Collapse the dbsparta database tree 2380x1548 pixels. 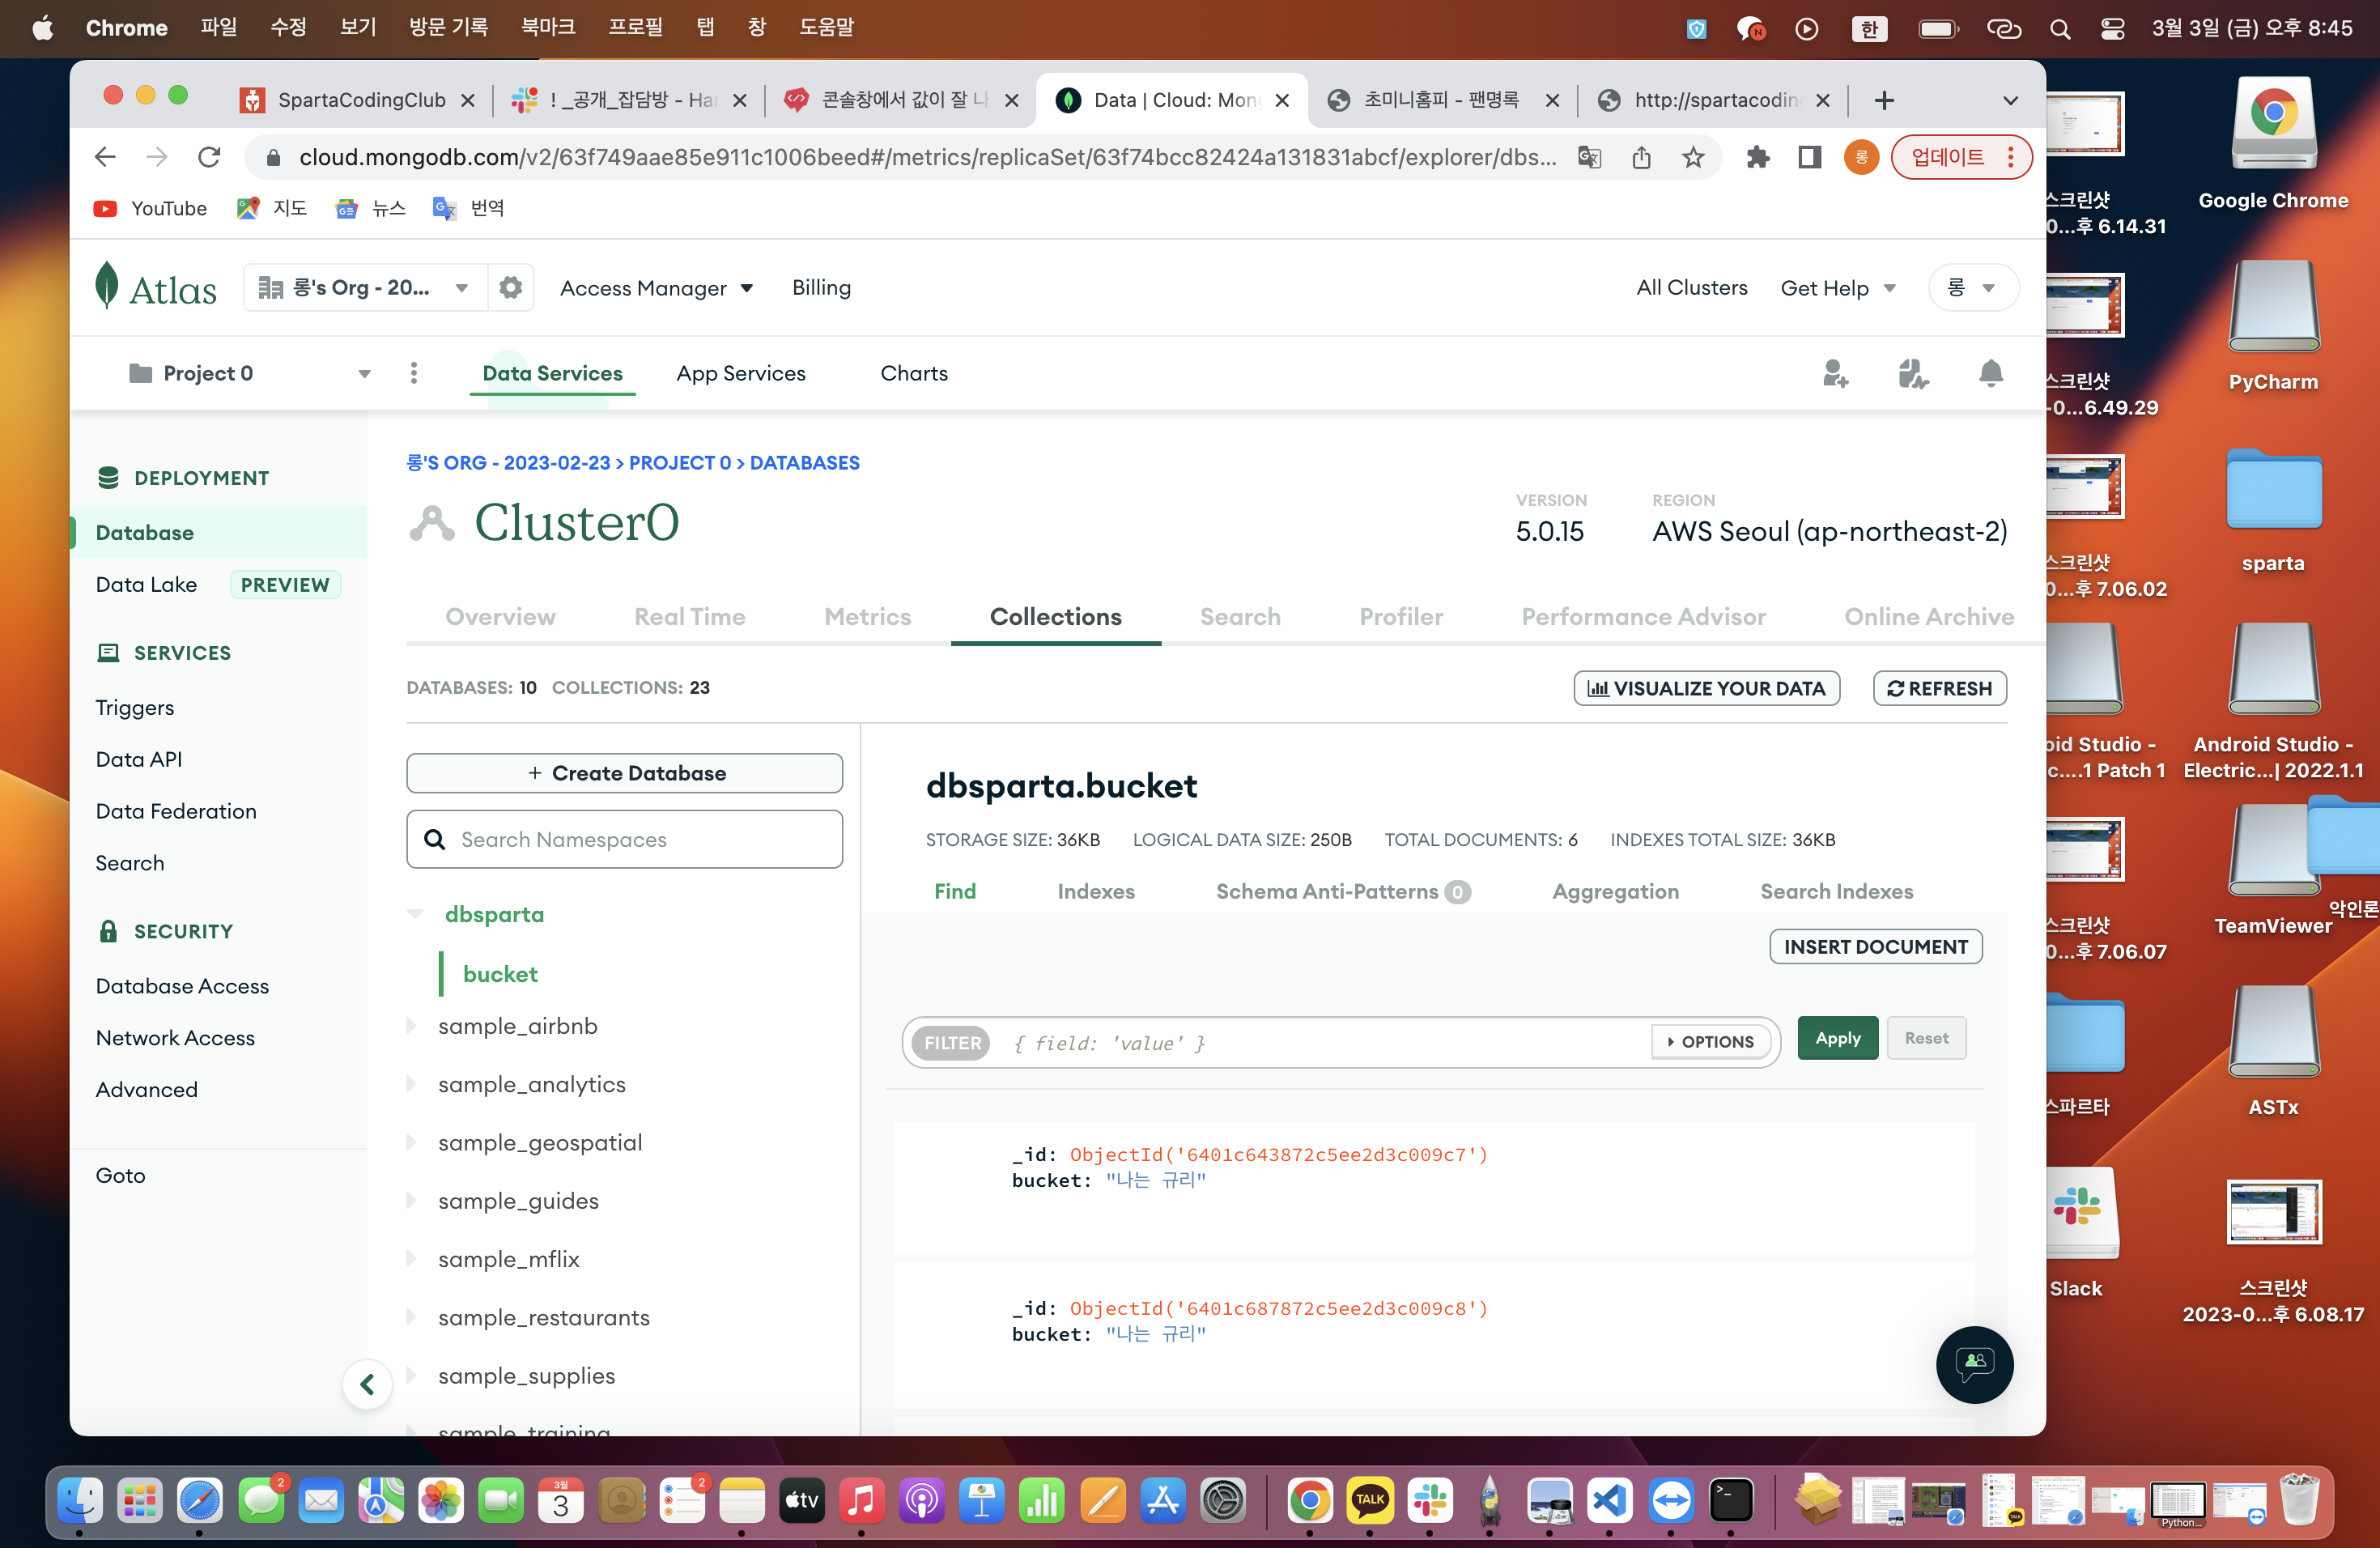click(415, 914)
